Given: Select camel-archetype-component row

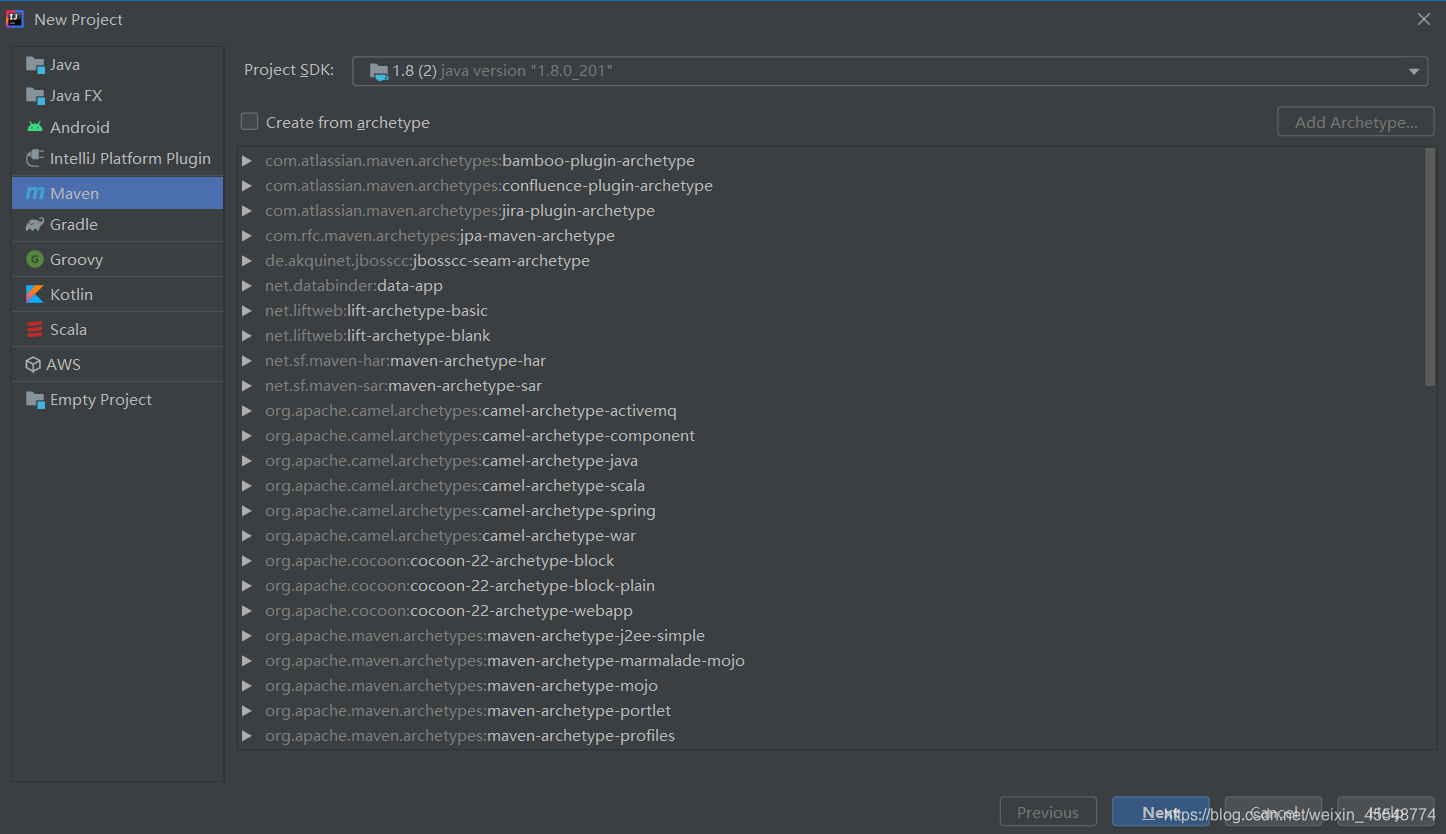Looking at the screenshot, I should pyautogui.click(x=831, y=436).
